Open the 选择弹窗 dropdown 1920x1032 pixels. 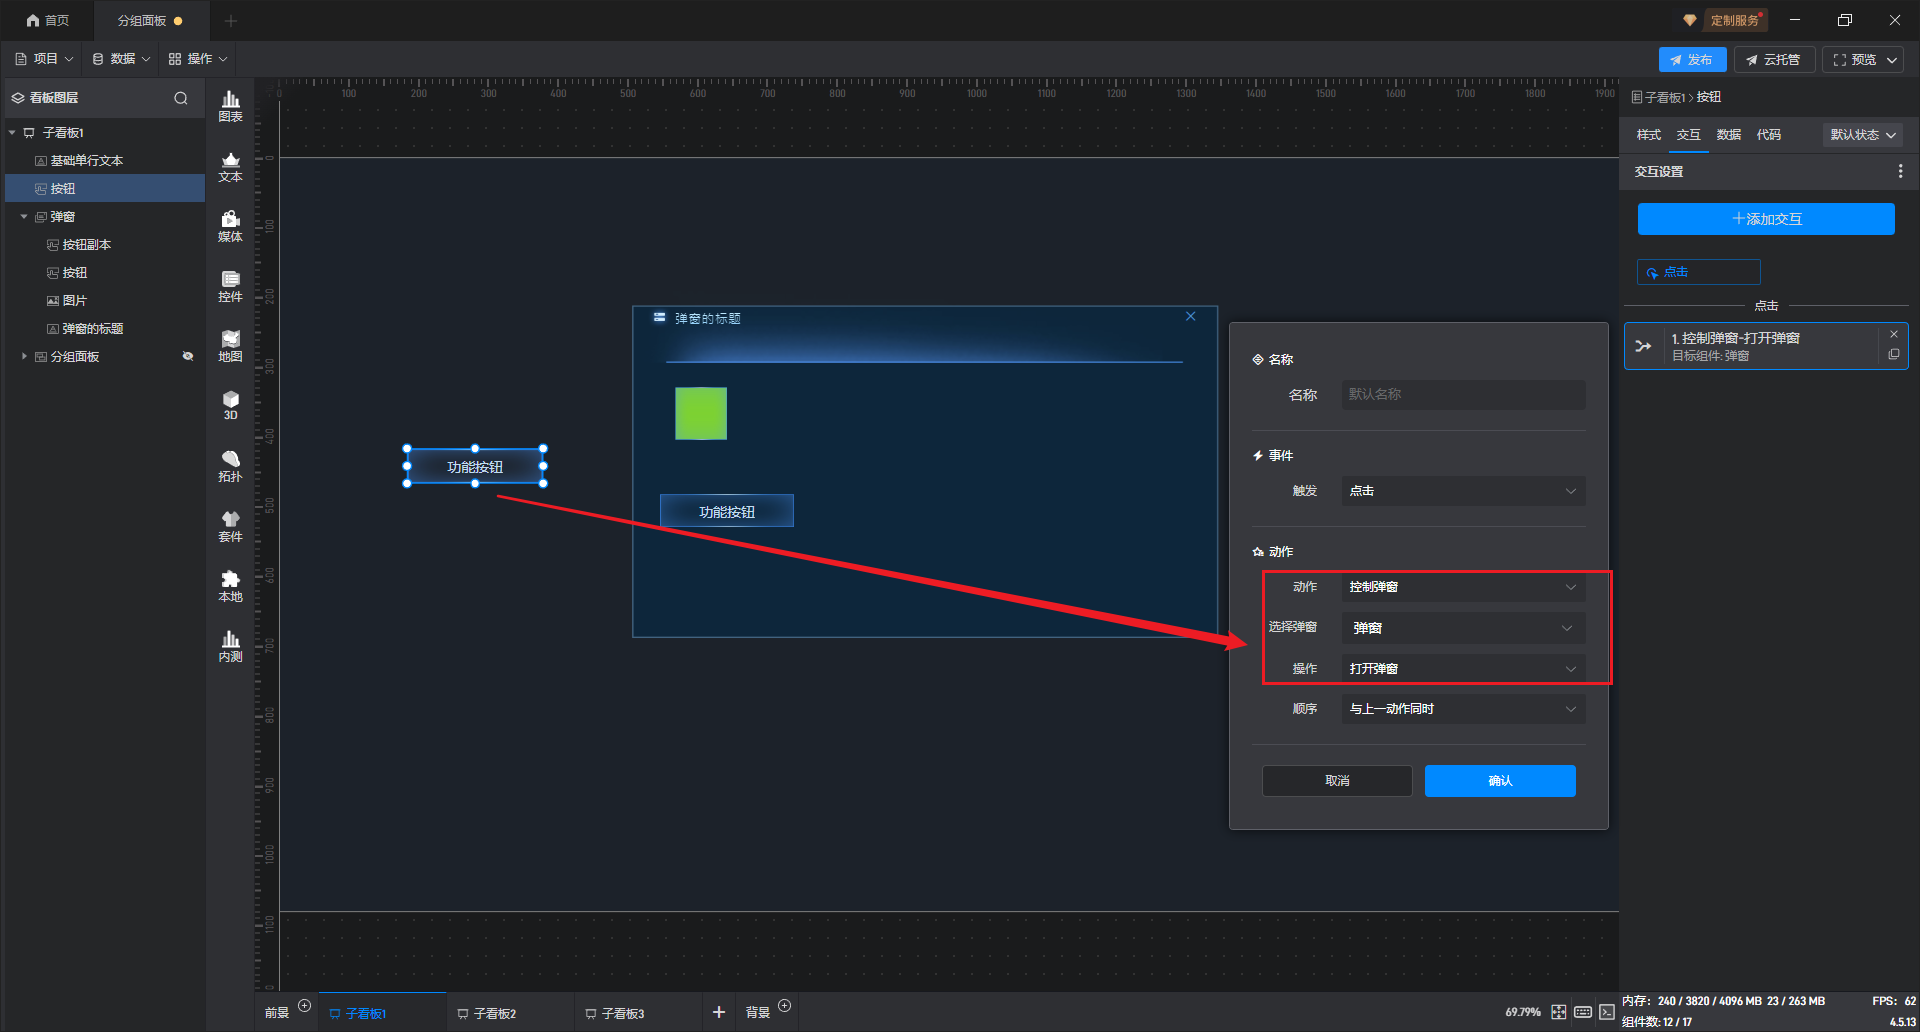(x=1462, y=628)
